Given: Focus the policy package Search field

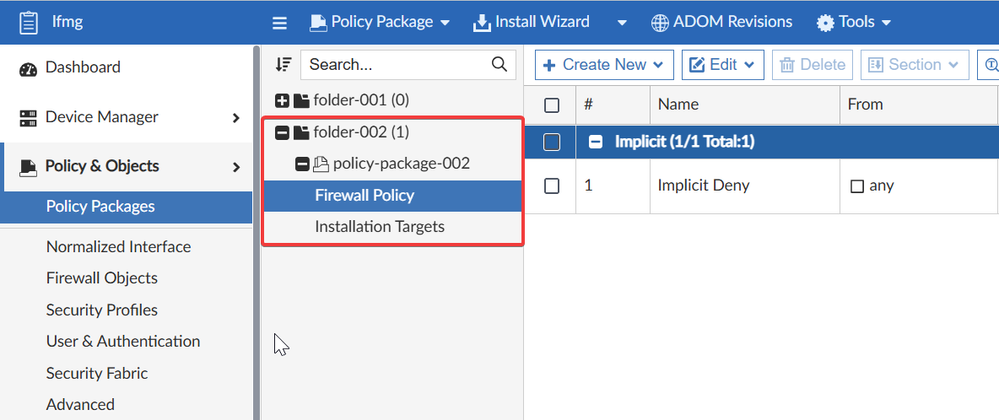Looking at the screenshot, I should [397, 64].
